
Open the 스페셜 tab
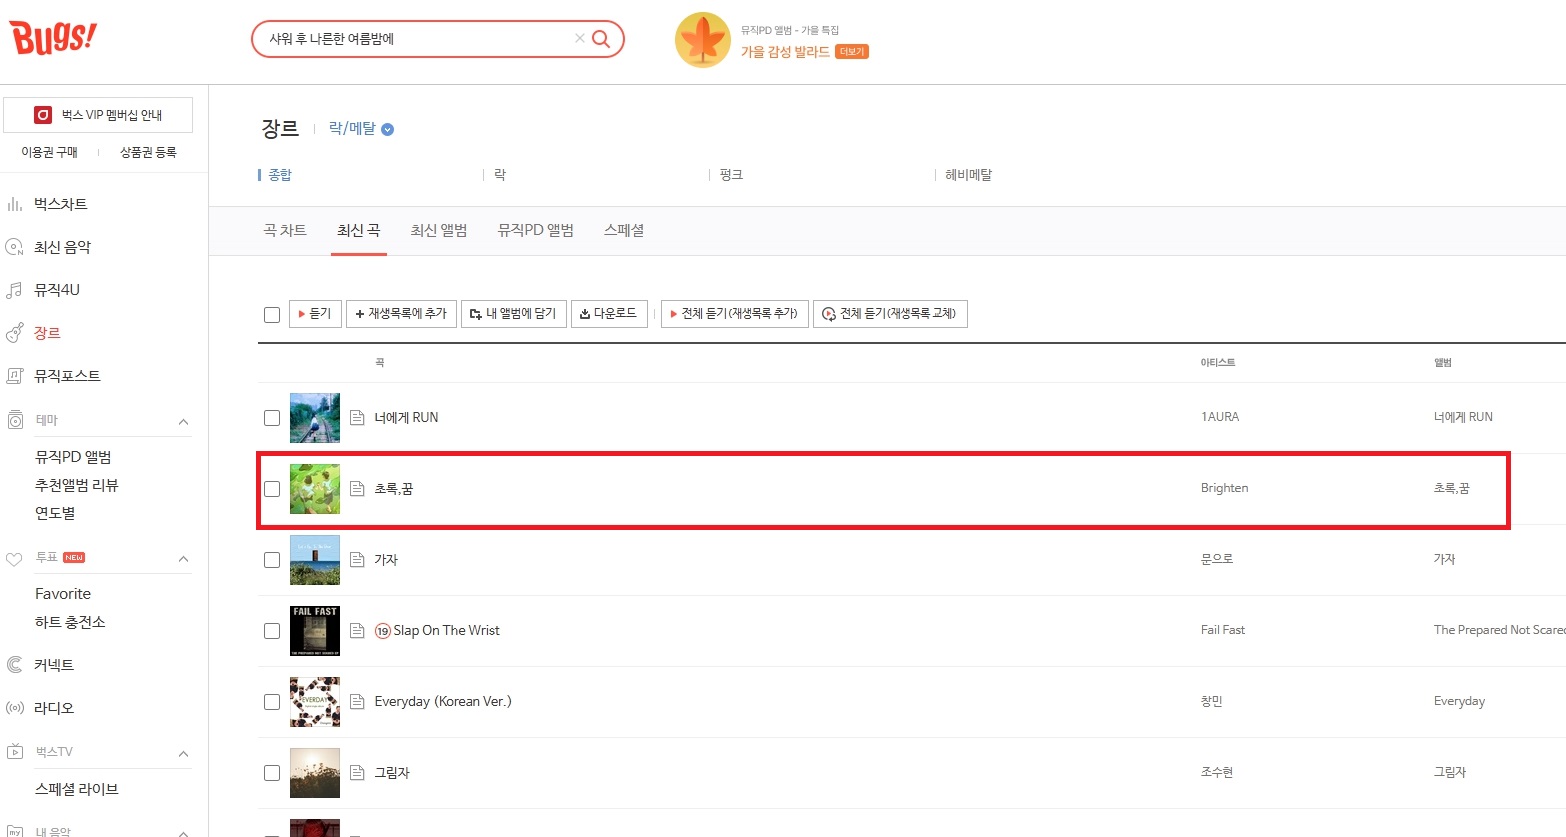click(624, 231)
